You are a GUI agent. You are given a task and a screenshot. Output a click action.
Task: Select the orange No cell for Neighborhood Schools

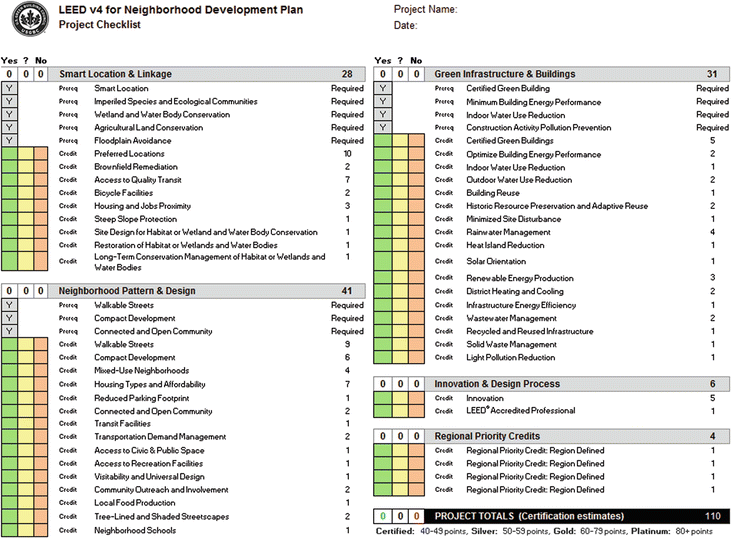(x=41, y=531)
